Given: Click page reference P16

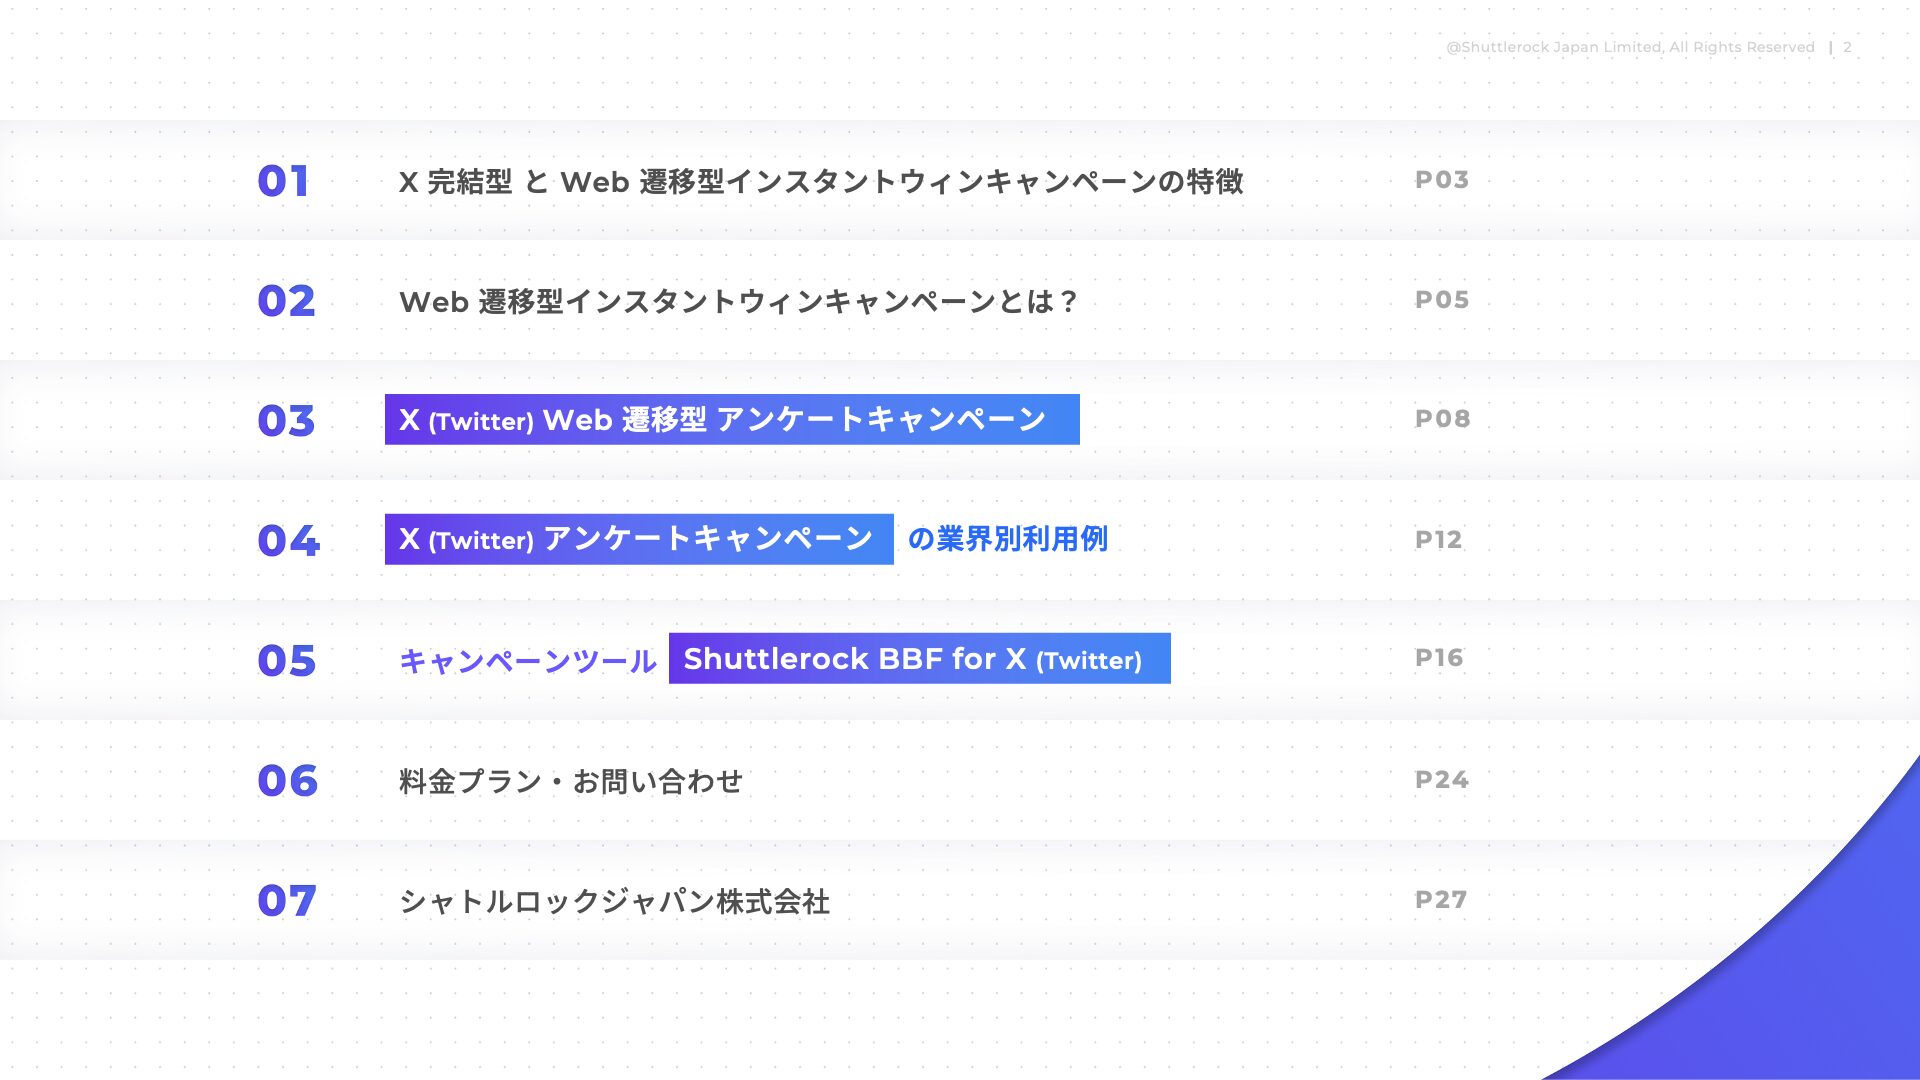Looking at the screenshot, I should (x=1439, y=658).
